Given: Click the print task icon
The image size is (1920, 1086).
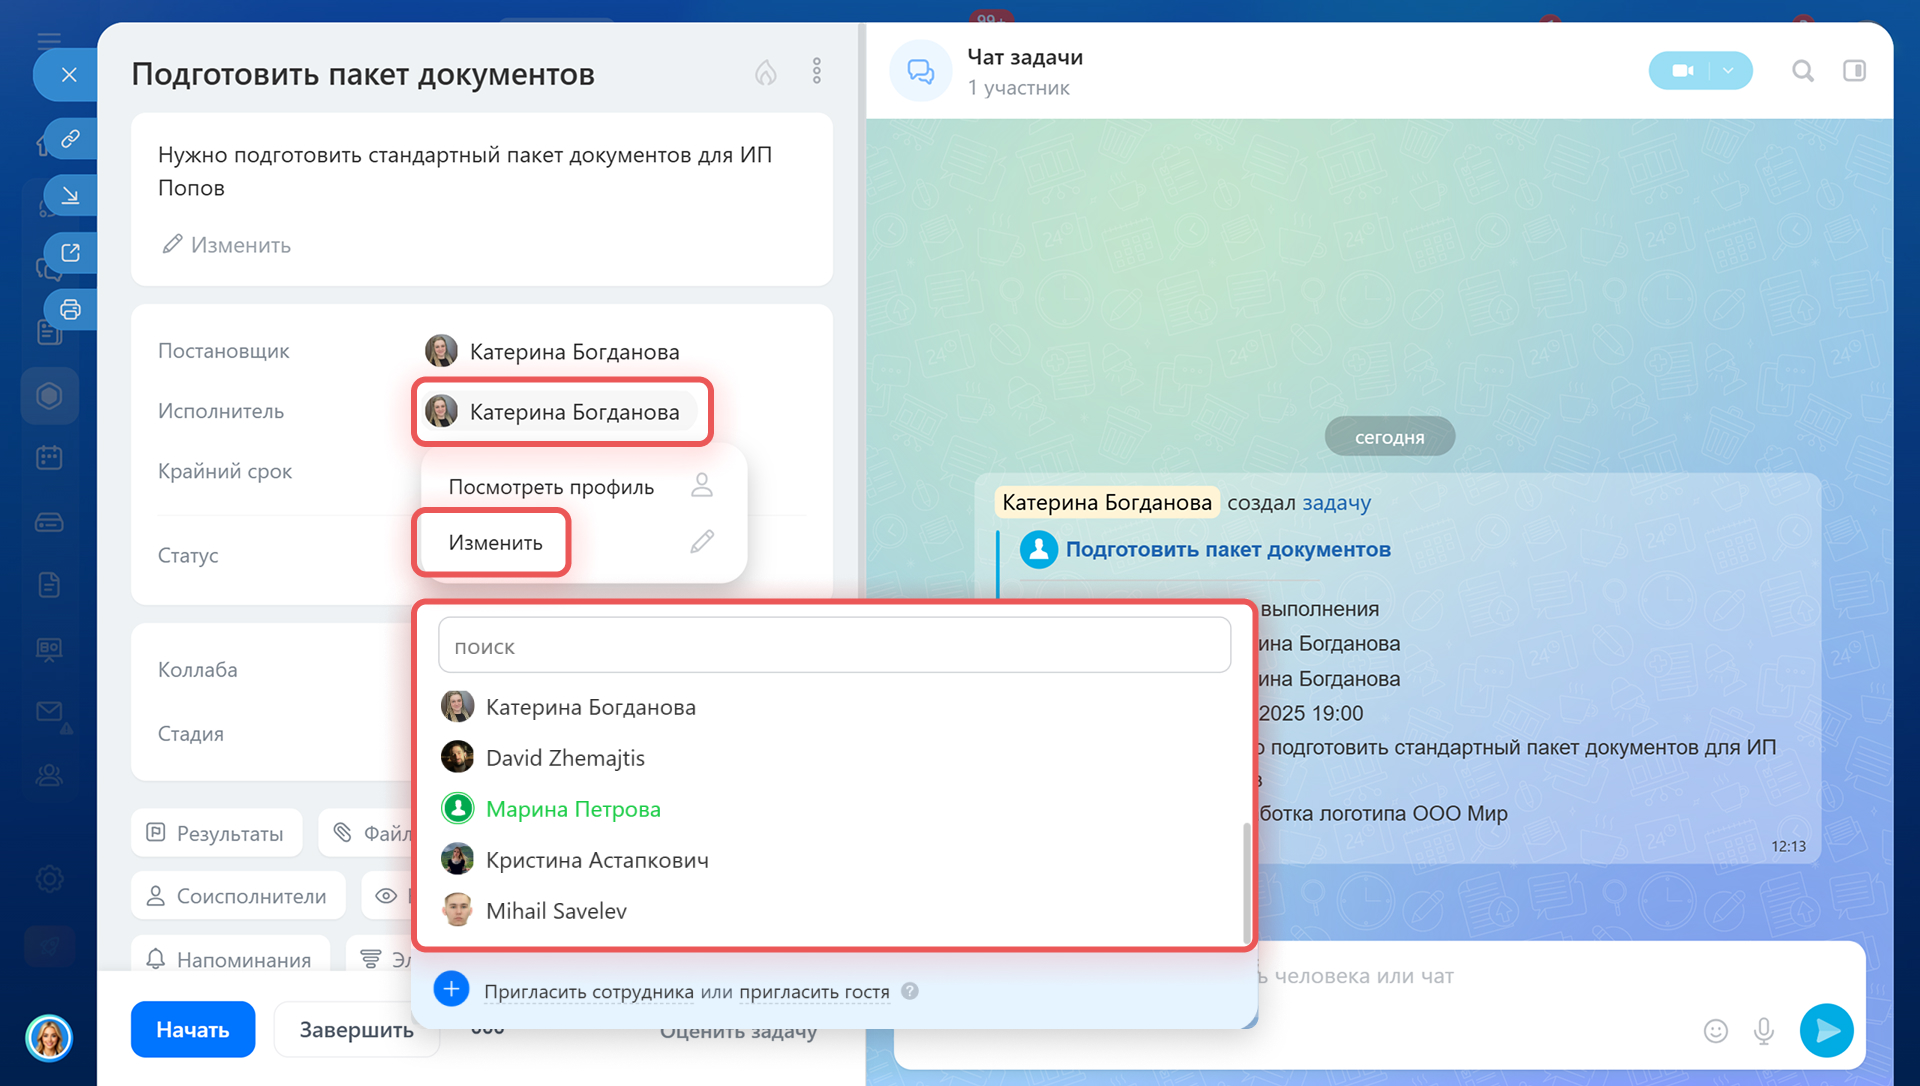Looking at the screenshot, I should [70, 309].
